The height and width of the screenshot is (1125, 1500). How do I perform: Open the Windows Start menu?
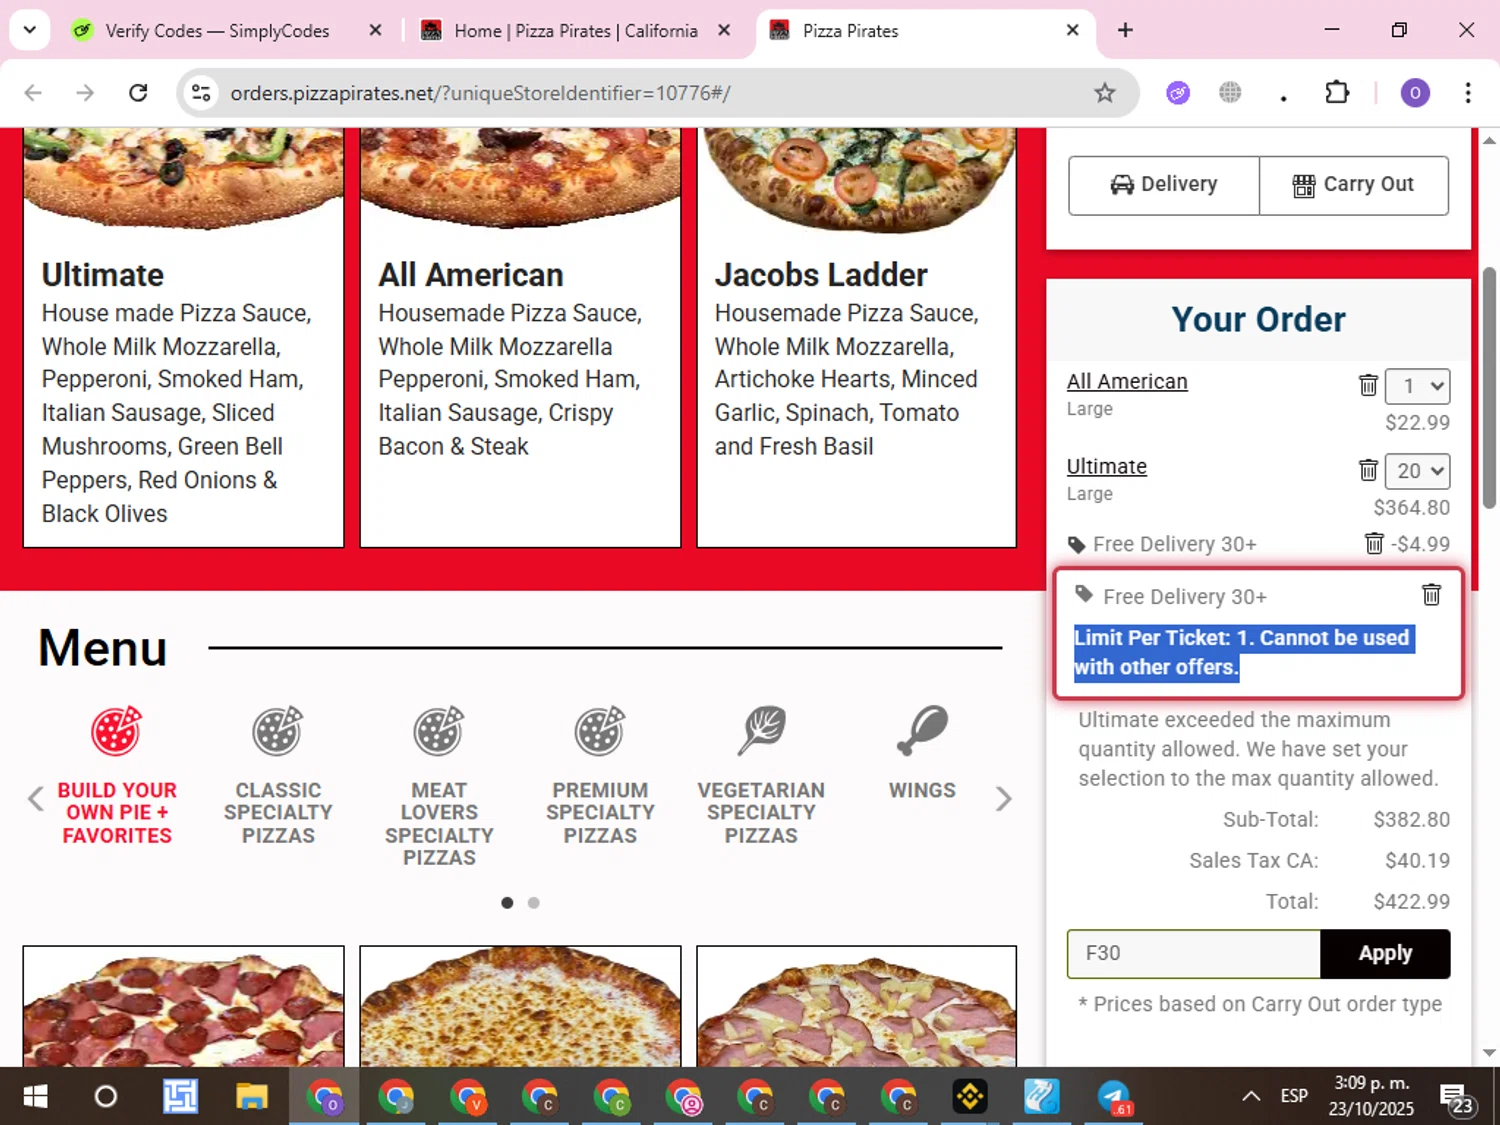pos(35,1097)
